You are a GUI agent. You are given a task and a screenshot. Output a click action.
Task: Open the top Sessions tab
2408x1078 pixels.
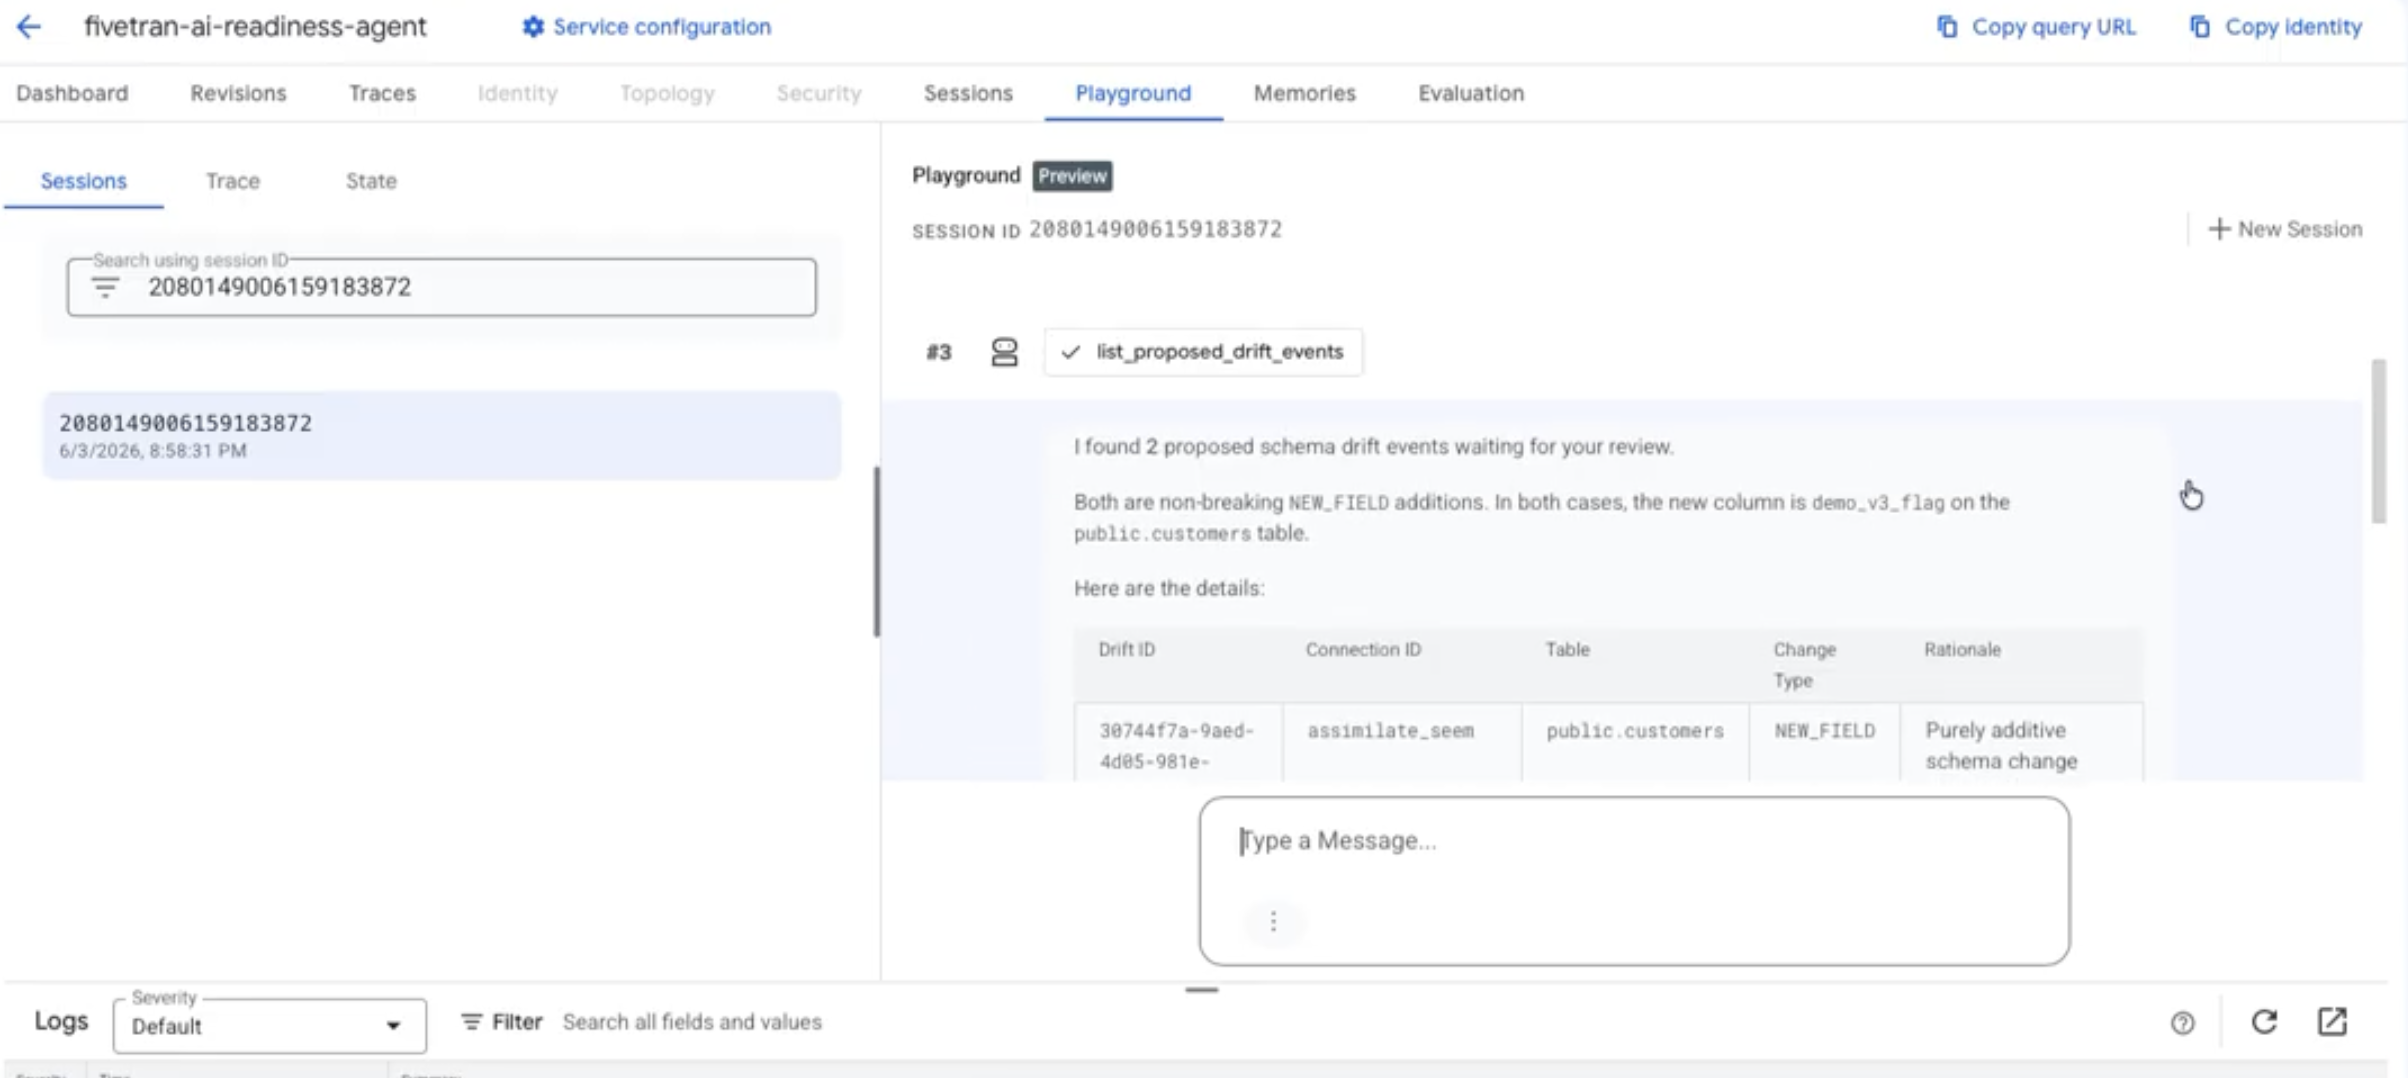point(968,93)
